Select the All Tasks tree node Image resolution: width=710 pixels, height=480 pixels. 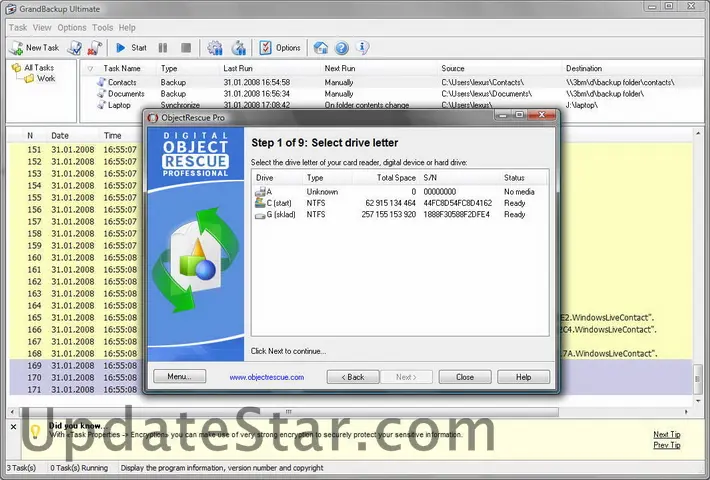click(x=39, y=67)
